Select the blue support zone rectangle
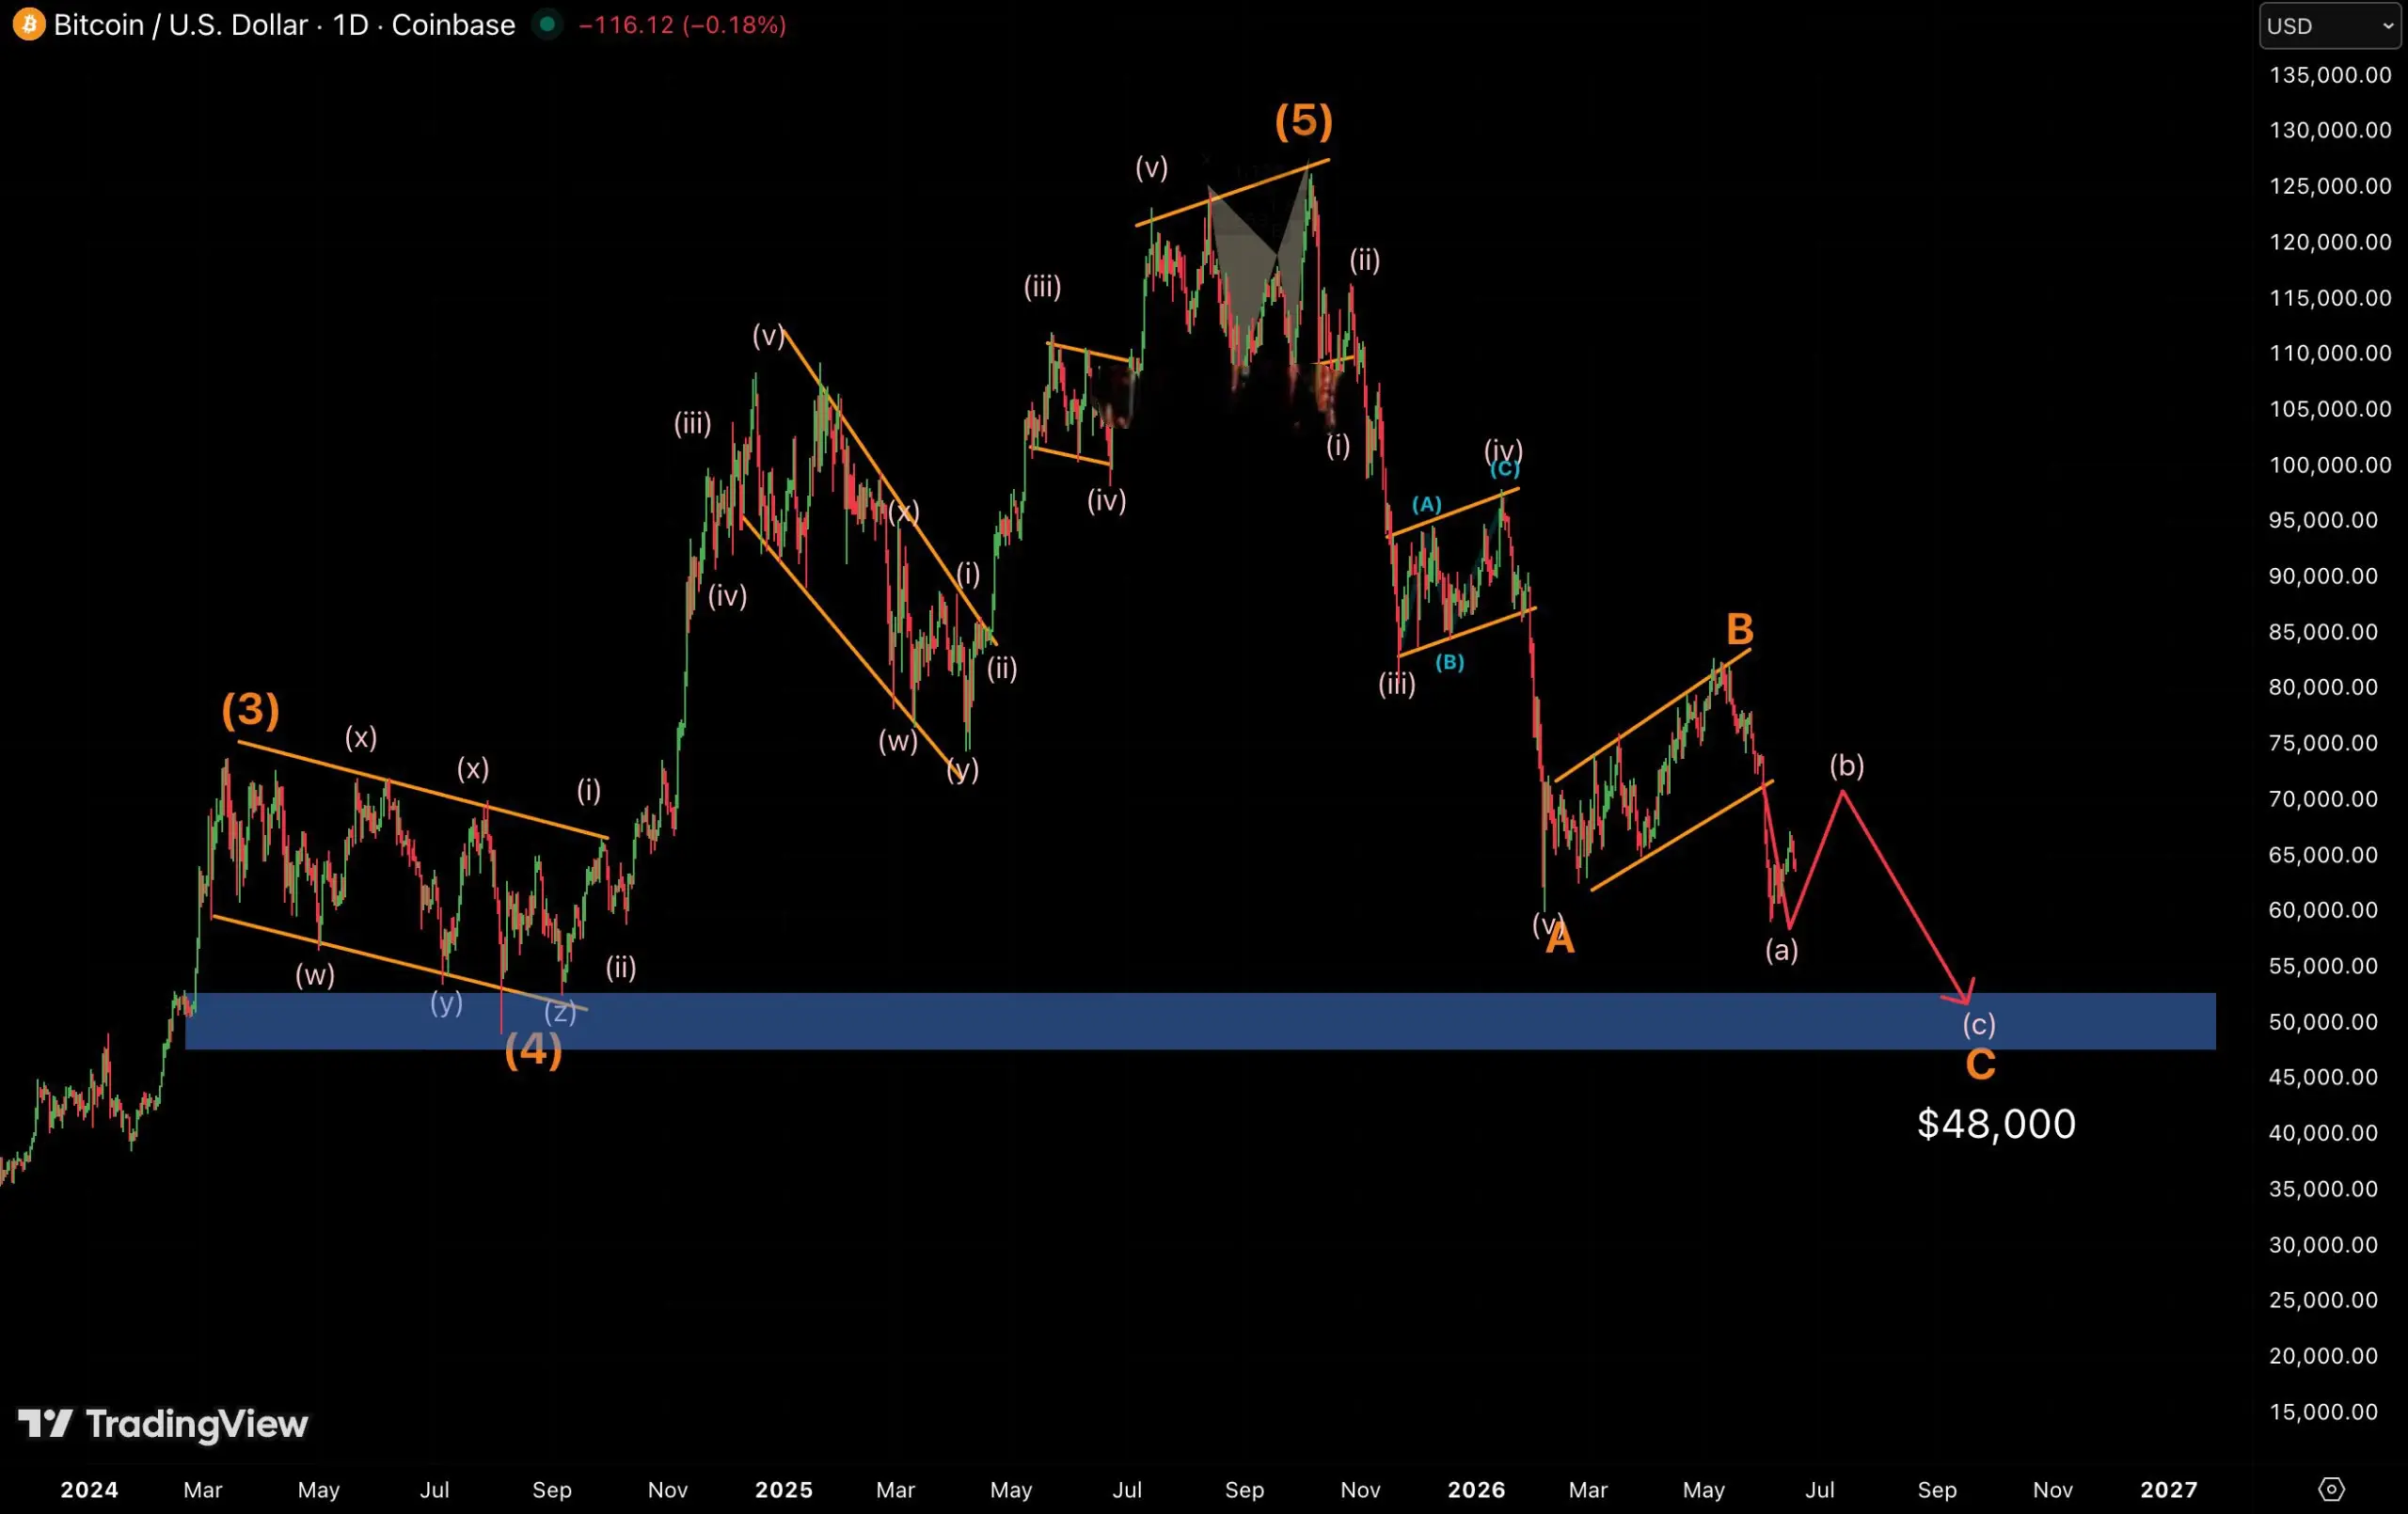 (x=1200, y=1021)
